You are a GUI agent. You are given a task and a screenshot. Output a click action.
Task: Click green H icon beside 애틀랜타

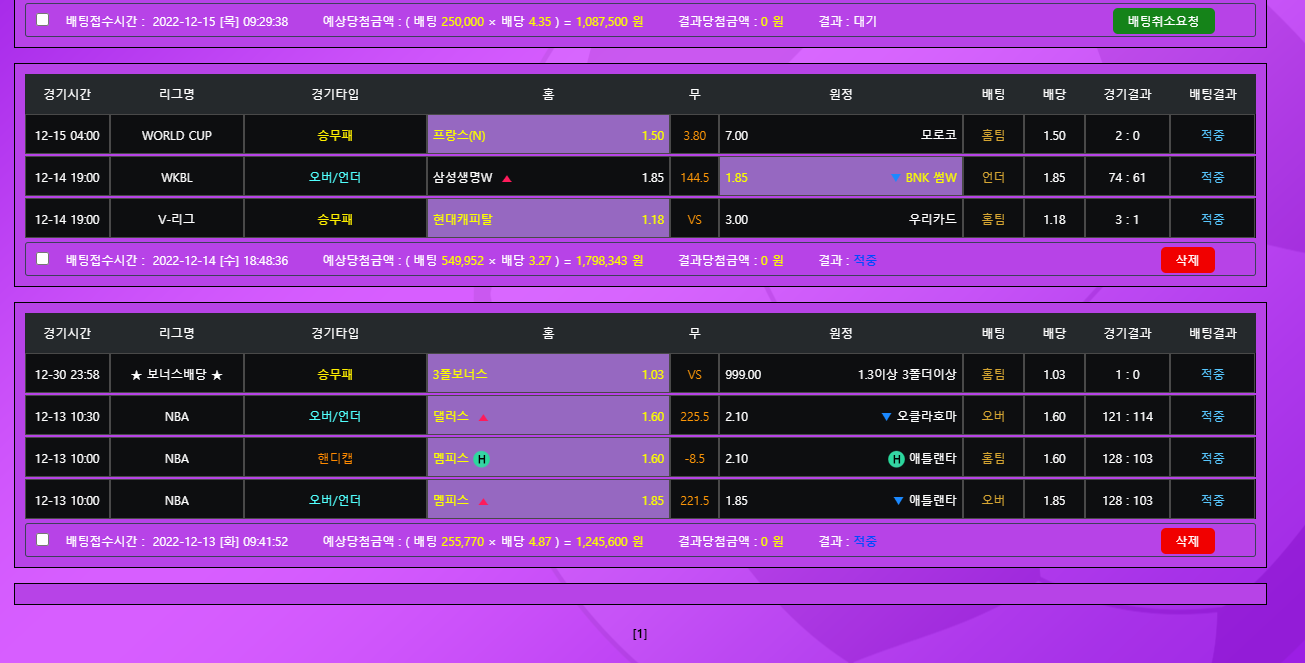pyautogui.click(x=896, y=459)
